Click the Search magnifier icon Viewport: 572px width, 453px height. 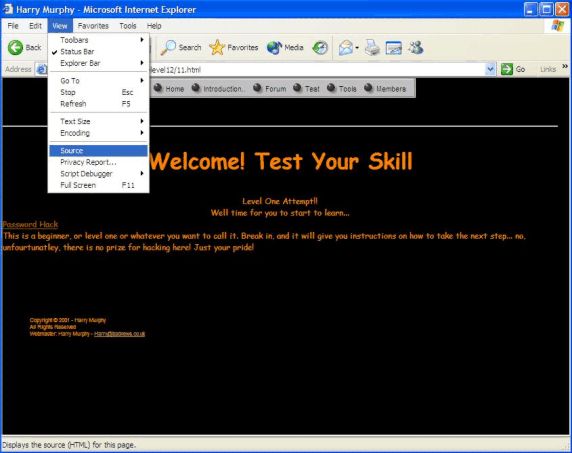(168, 47)
